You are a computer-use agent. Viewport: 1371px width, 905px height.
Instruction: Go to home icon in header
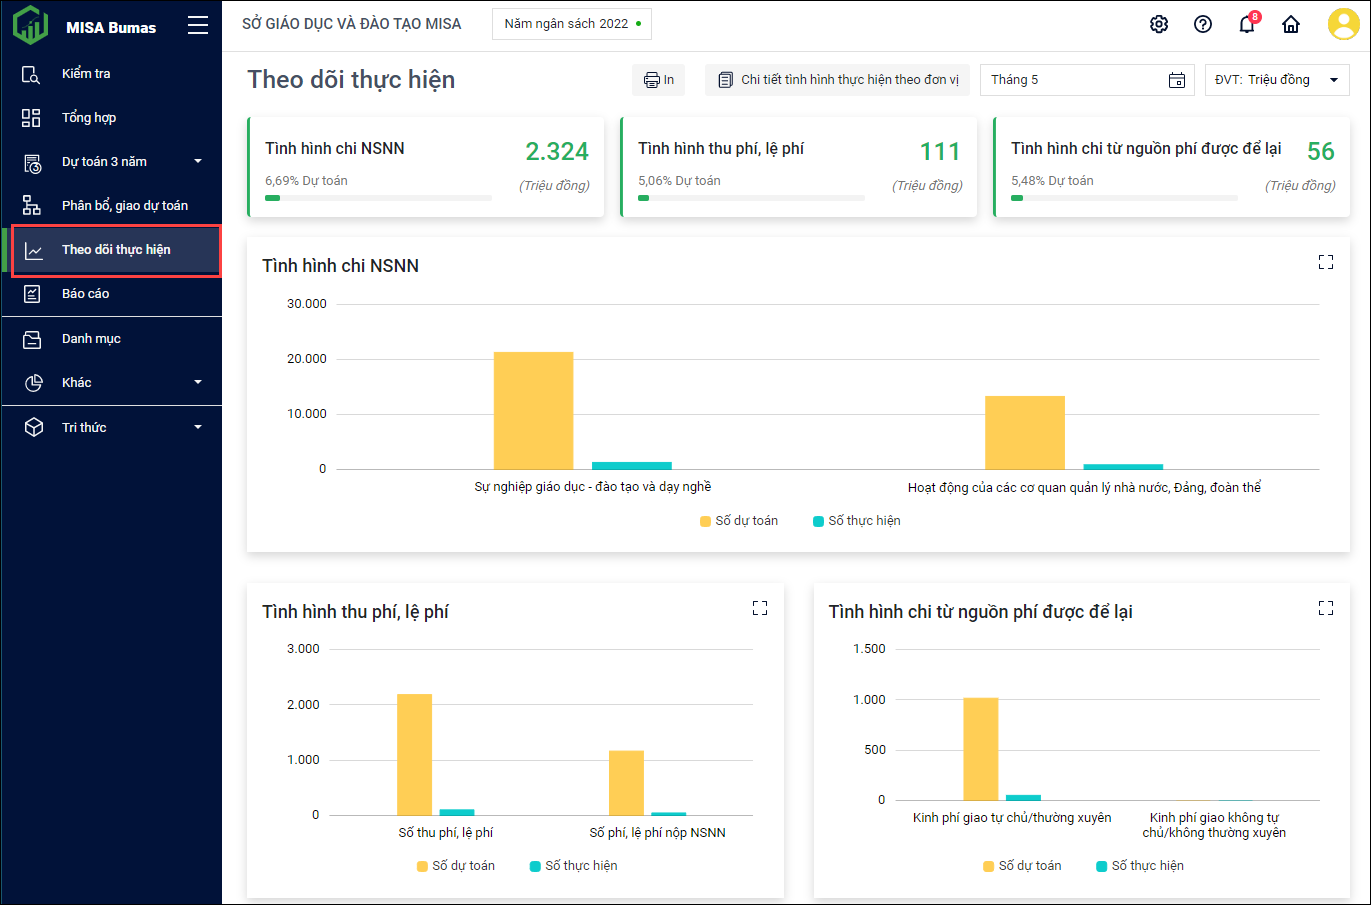pyautogui.click(x=1290, y=24)
